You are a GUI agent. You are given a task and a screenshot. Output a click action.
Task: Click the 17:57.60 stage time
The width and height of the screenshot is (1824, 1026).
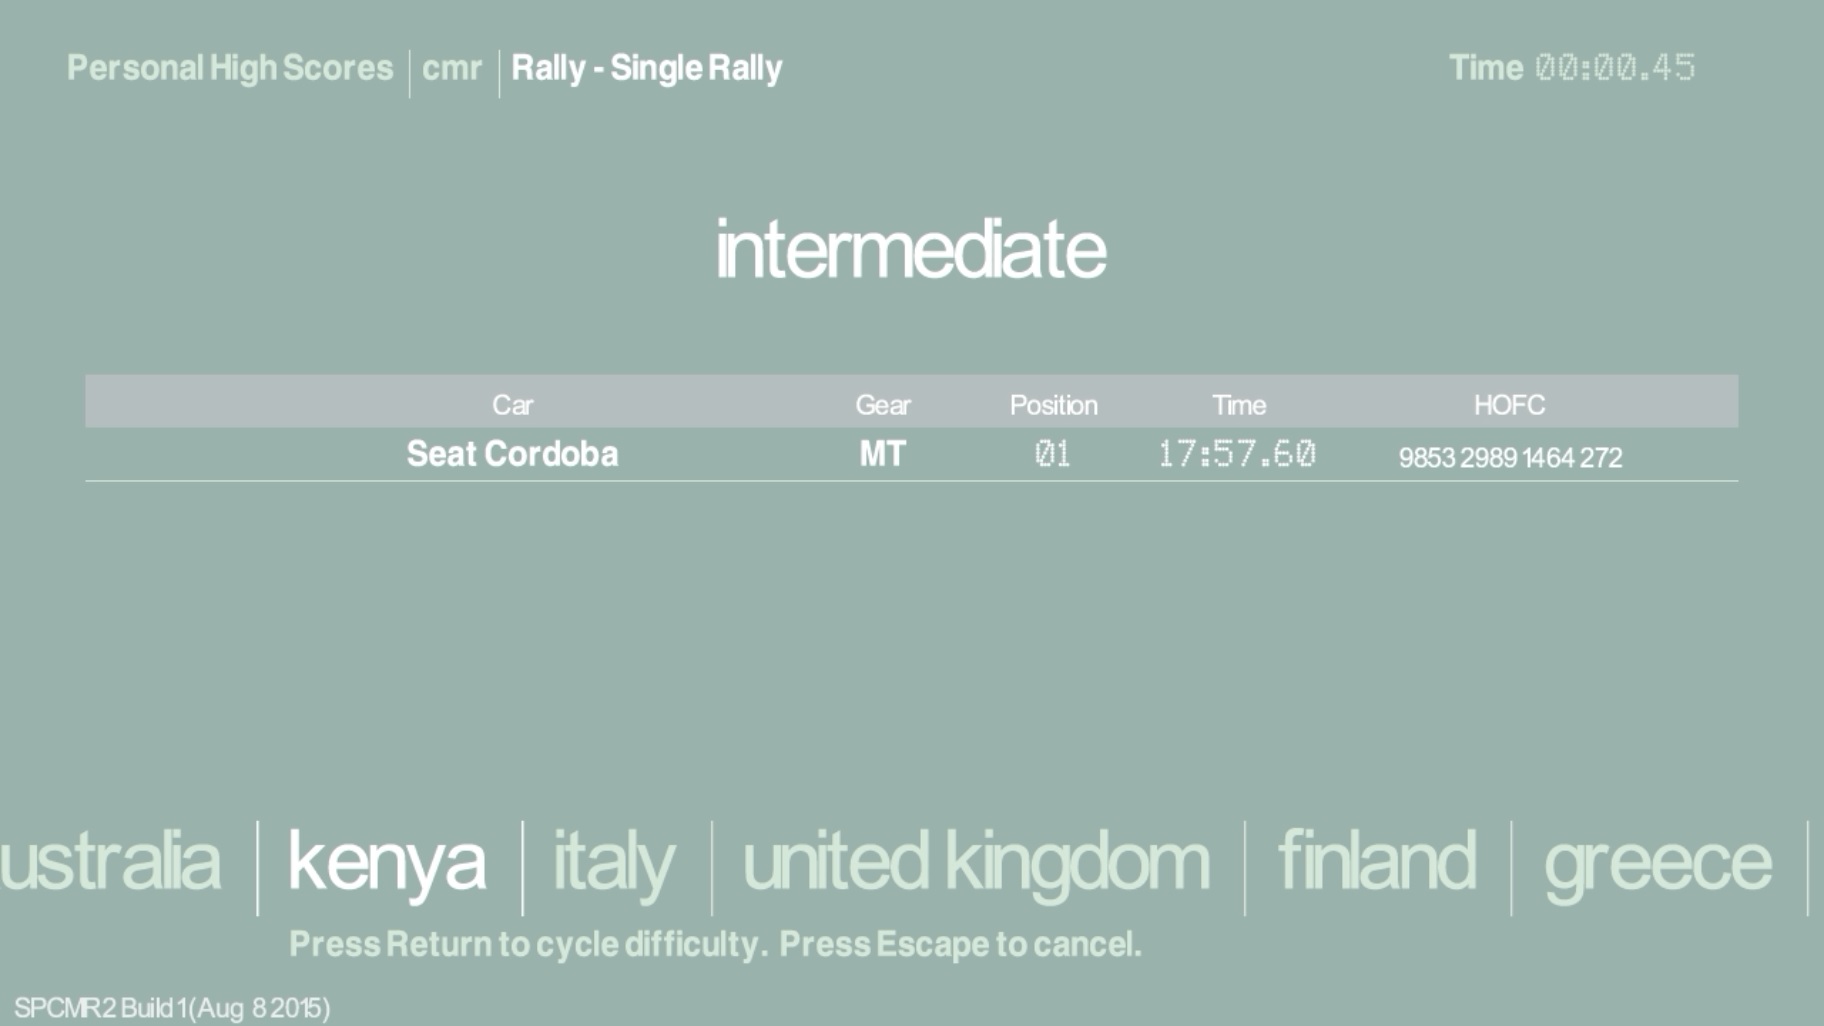coord(1237,454)
